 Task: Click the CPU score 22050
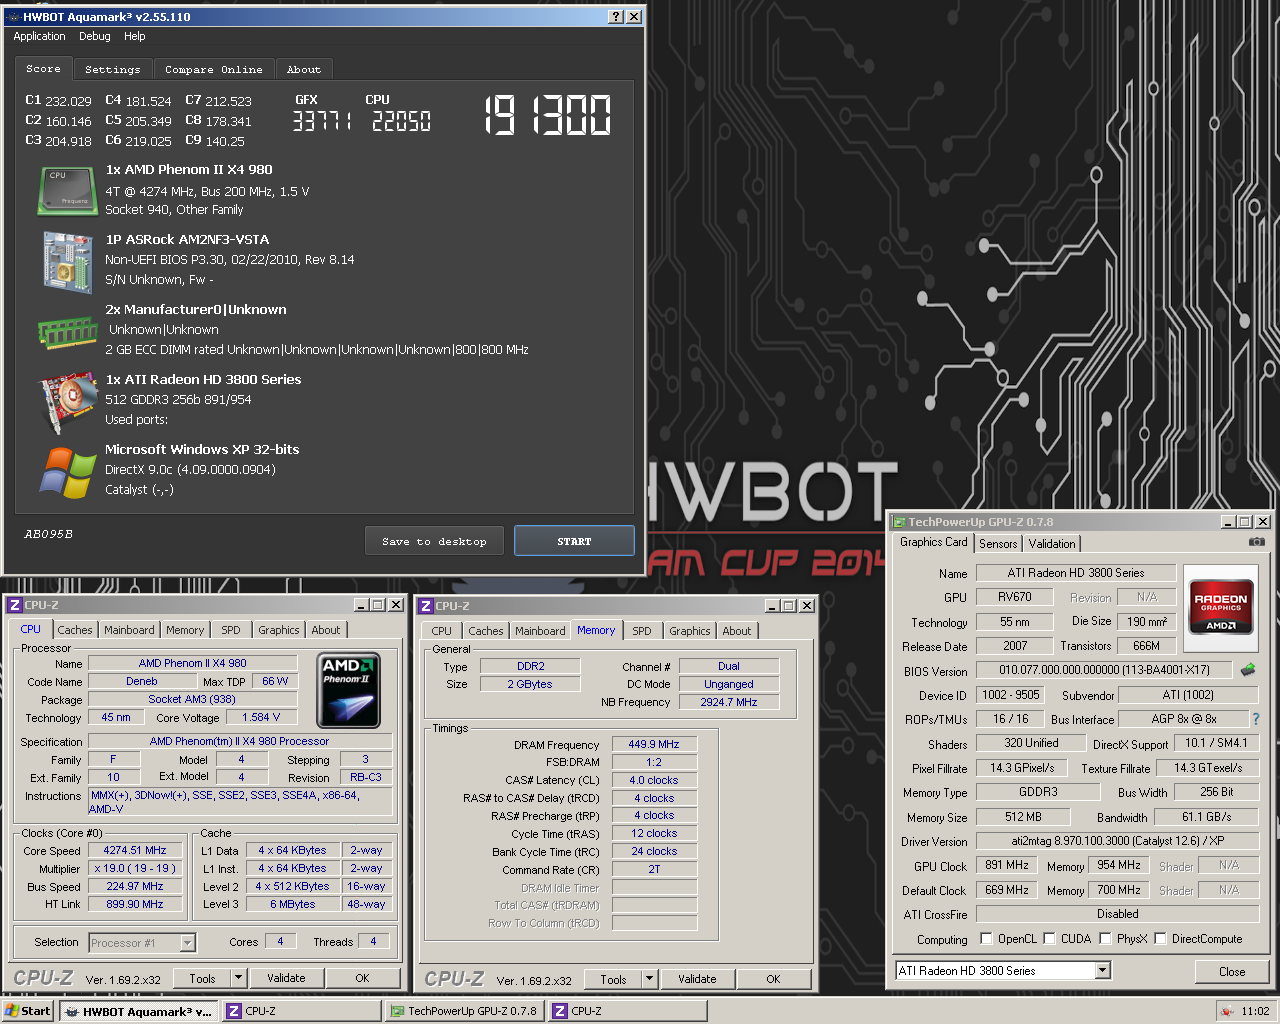pos(401,121)
